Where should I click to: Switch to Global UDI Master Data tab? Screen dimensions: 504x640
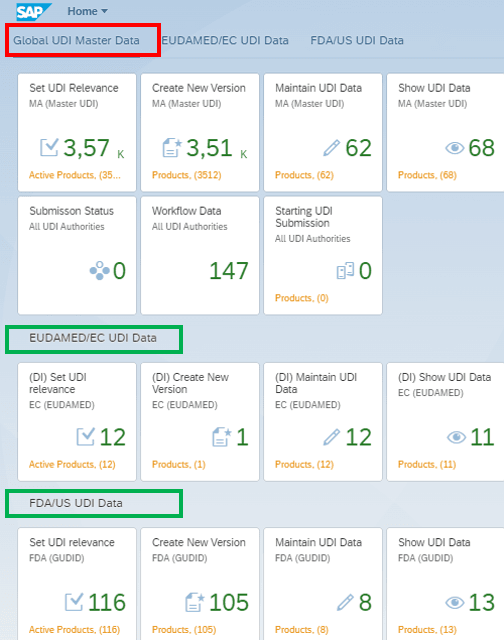(76, 40)
